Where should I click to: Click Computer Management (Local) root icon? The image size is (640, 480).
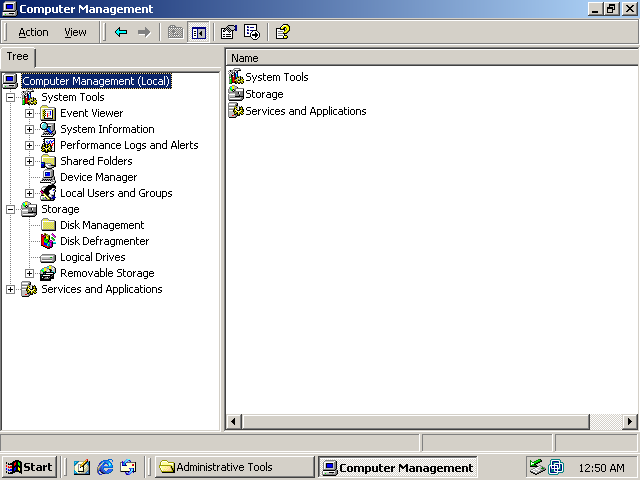click(x=10, y=81)
